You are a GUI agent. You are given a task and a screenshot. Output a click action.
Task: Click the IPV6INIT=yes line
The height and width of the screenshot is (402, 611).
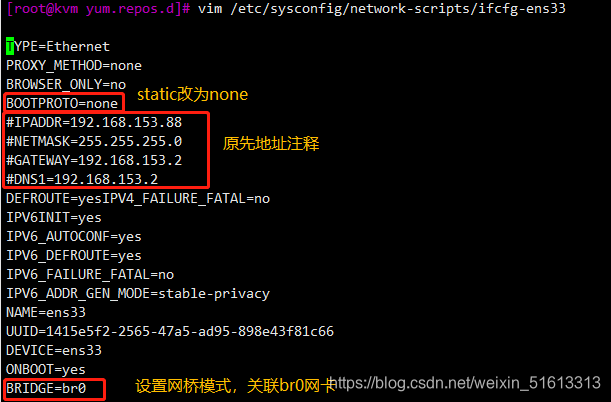(x=54, y=218)
